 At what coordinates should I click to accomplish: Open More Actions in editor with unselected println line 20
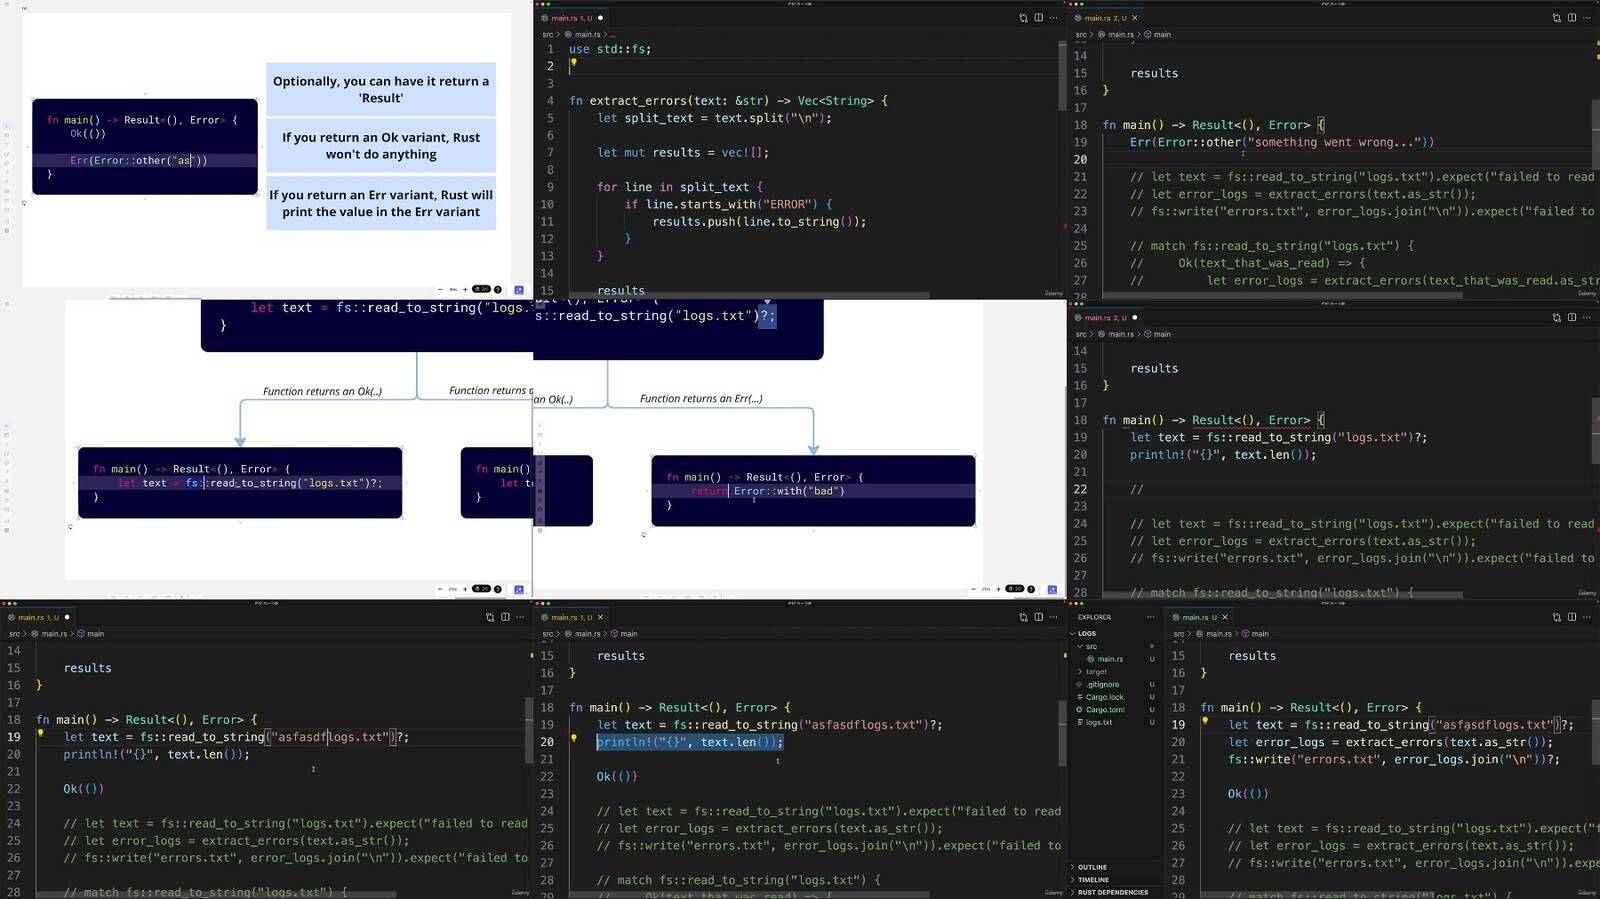pyautogui.click(x=520, y=617)
